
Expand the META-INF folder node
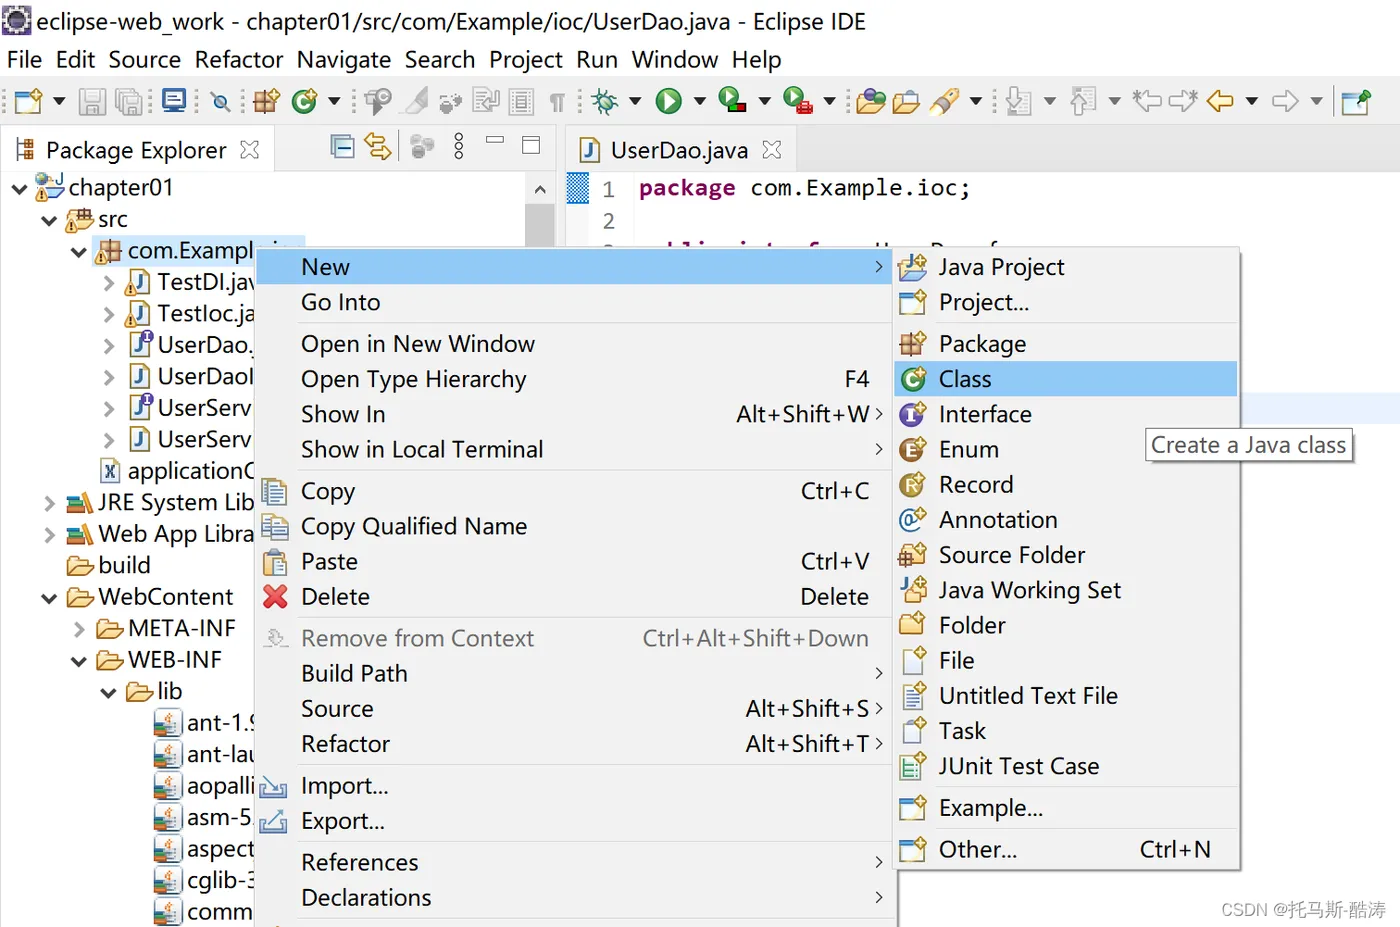pos(79,629)
